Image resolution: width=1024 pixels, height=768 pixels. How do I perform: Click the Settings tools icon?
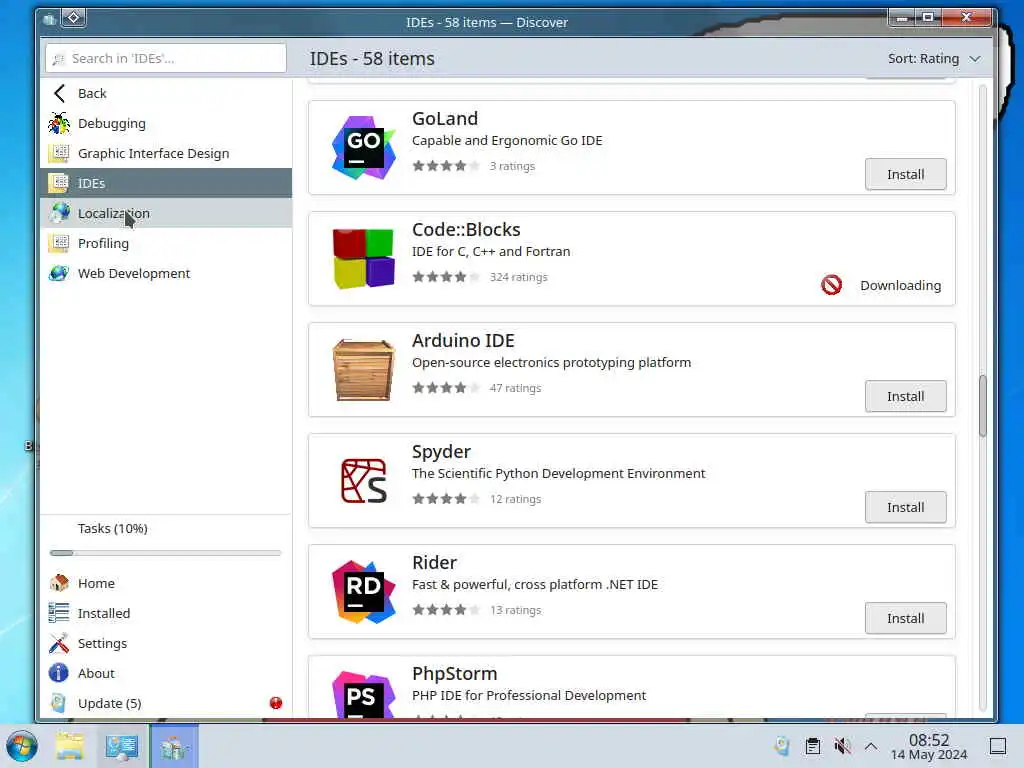coord(59,643)
